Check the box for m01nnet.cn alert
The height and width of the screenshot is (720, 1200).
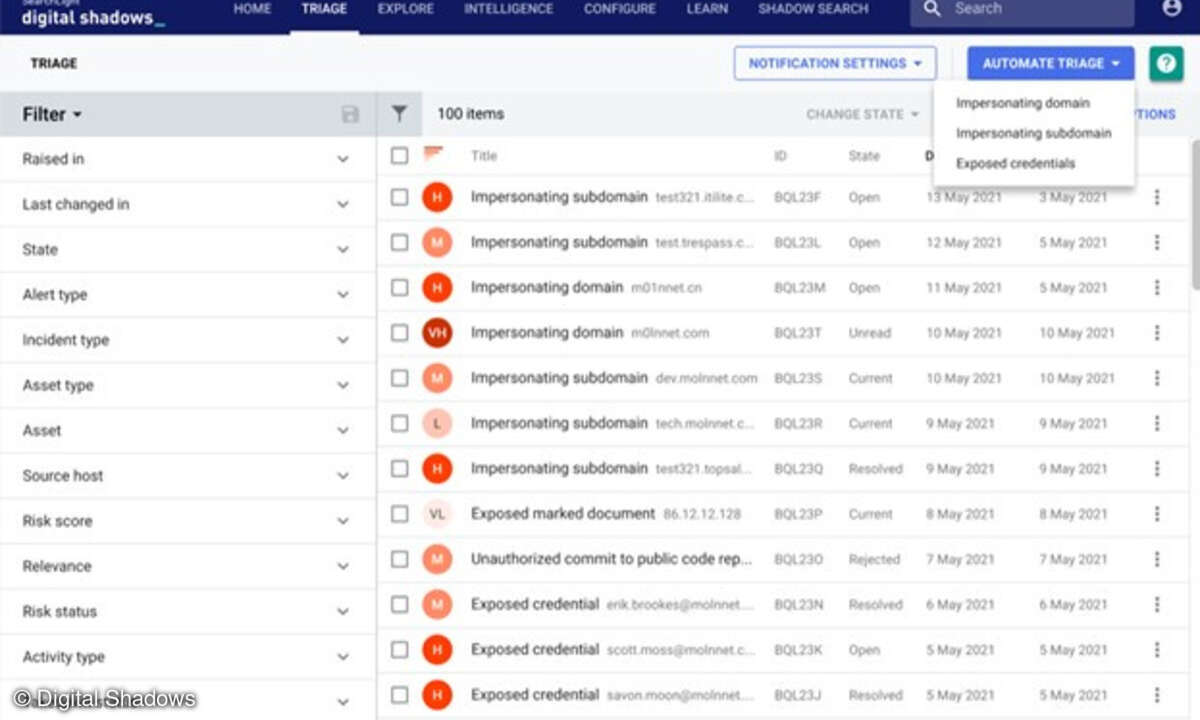[399, 288]
